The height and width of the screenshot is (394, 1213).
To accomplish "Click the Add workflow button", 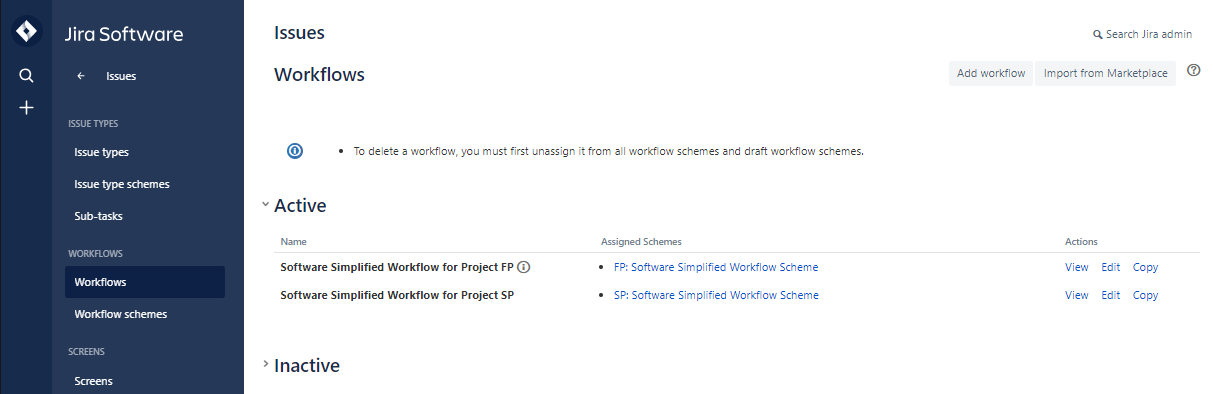I will (991, 73).
